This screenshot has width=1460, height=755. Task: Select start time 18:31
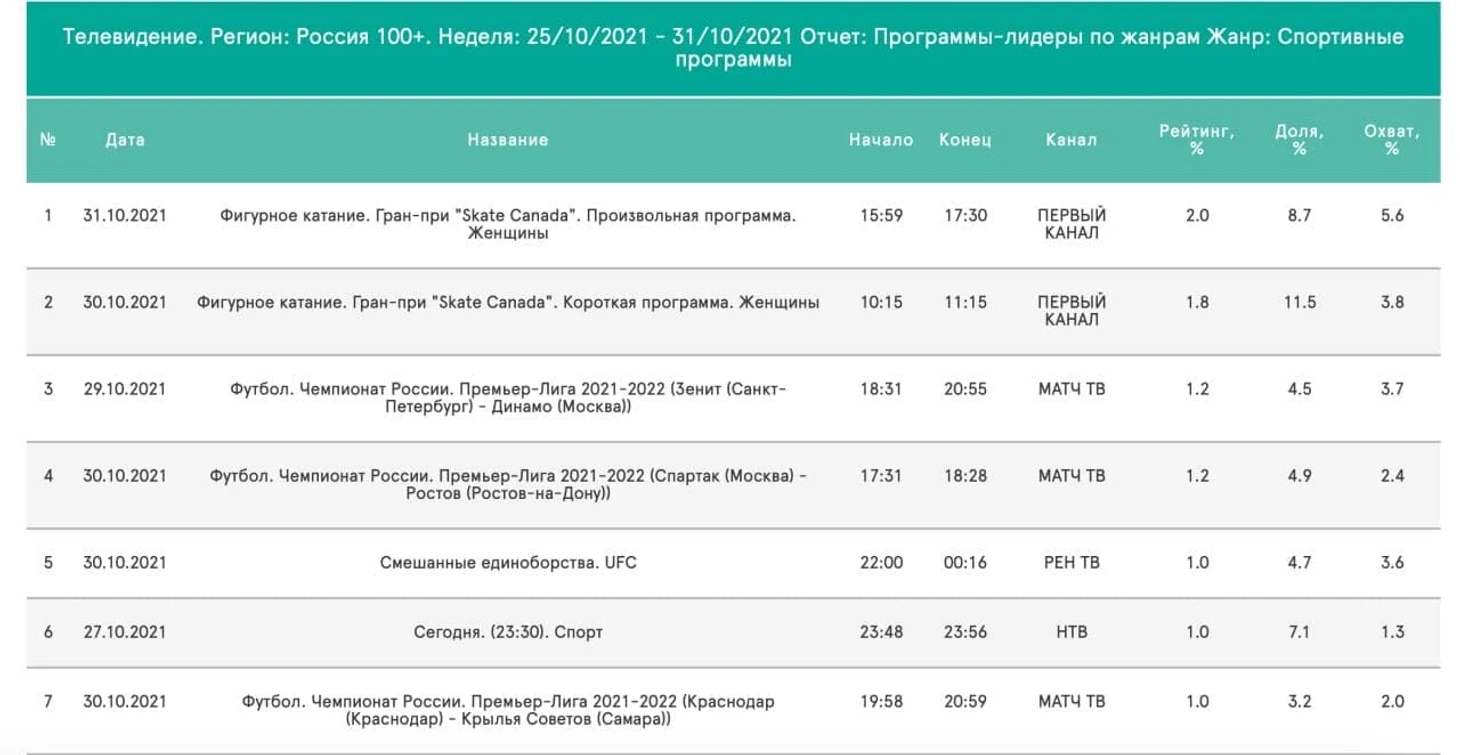pos(881,389)
